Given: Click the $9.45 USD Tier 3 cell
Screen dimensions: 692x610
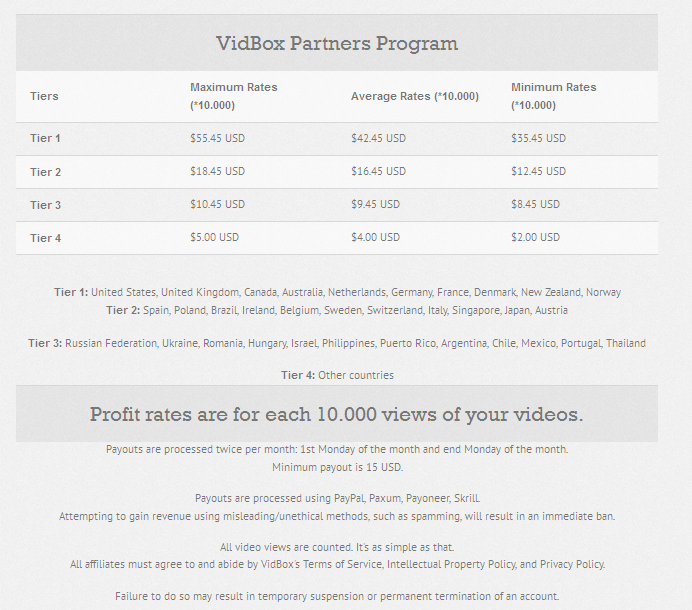Looking at the screenshot, I should coord(376,204).
